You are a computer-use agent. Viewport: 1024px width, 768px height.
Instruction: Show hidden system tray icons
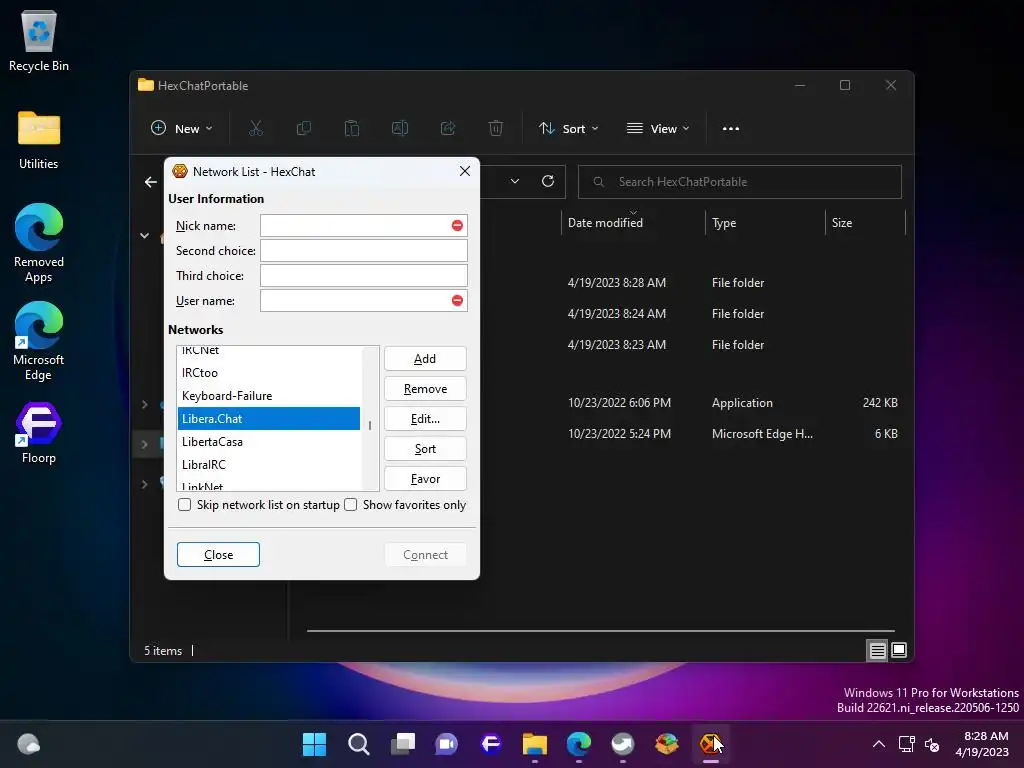(879, 744)
